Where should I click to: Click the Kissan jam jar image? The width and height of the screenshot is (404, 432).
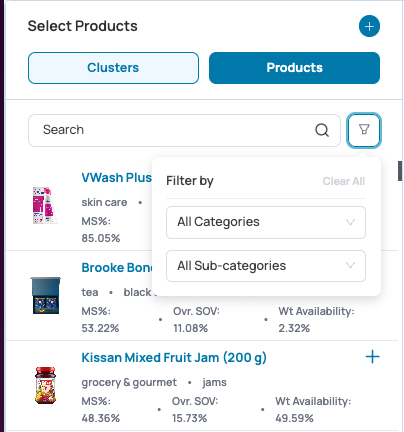tap(46, 385)
